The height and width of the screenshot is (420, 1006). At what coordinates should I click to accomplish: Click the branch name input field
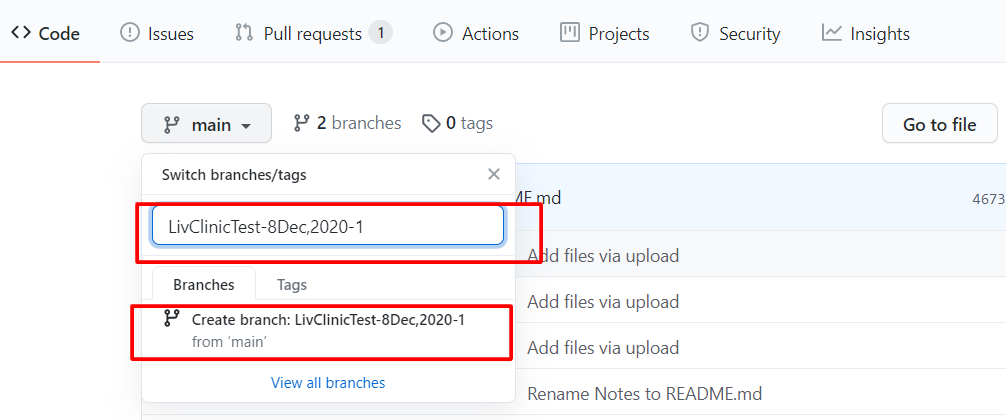(x=328, y=226)
